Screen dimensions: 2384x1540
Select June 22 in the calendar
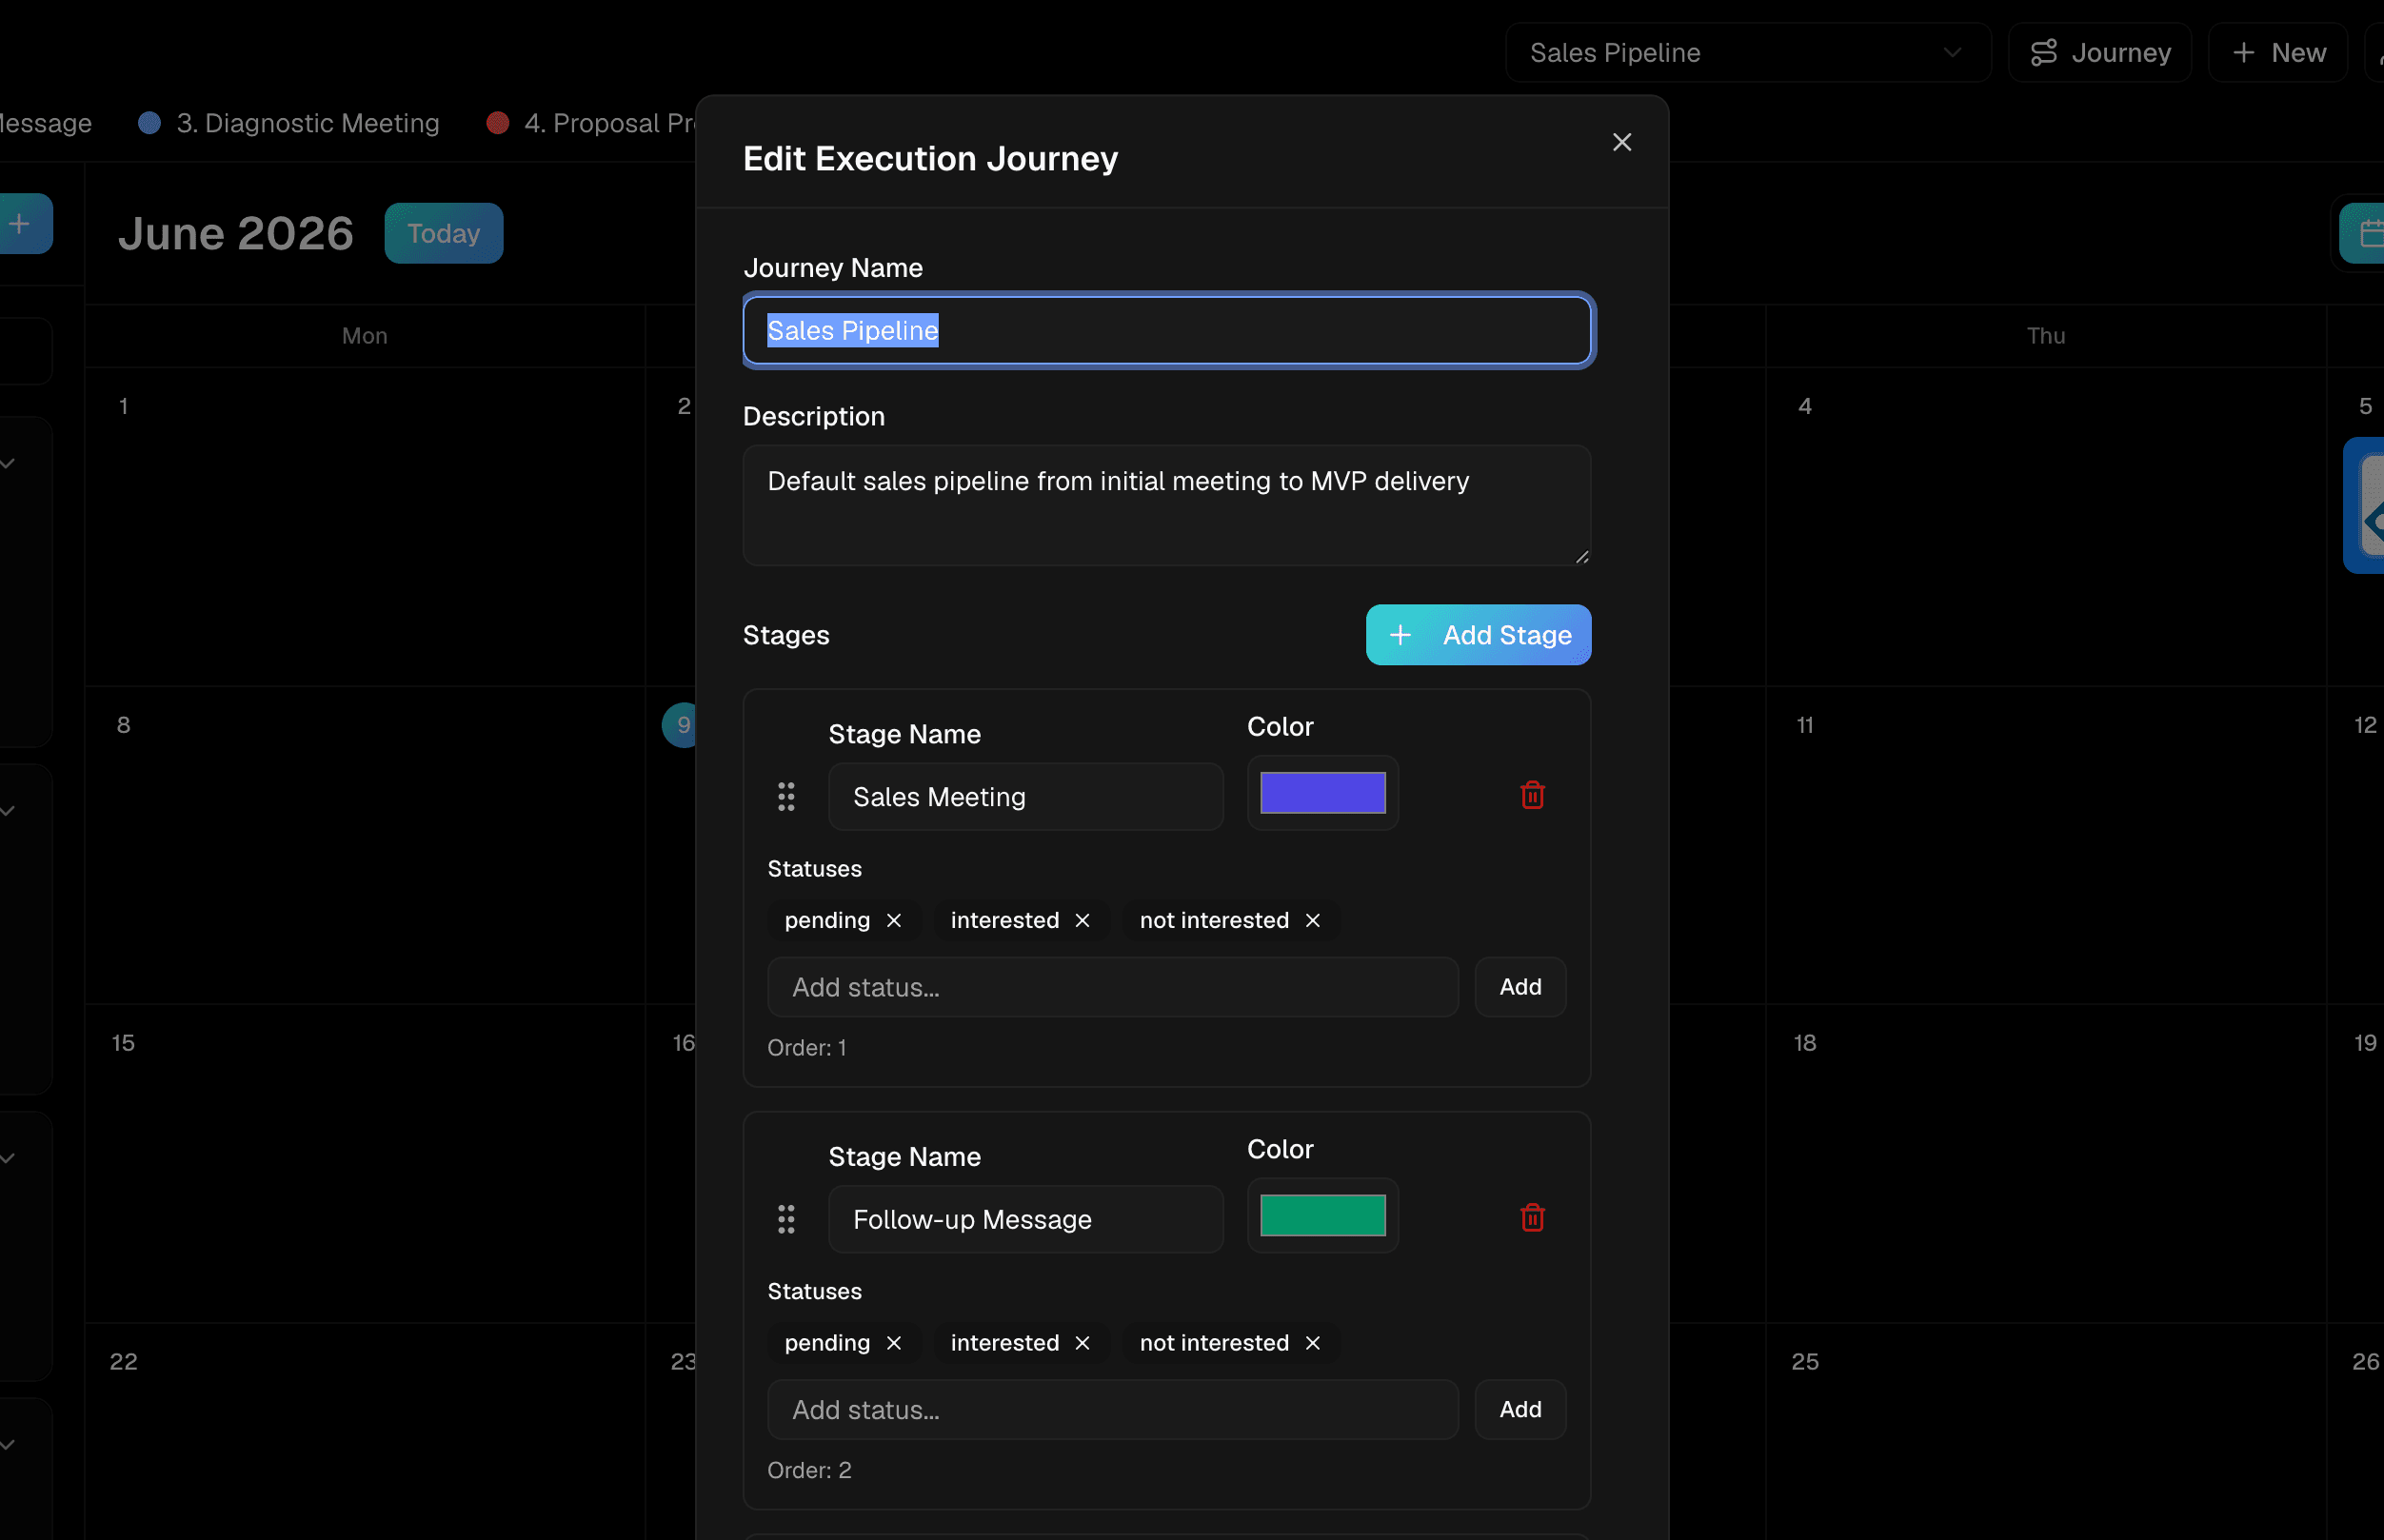[x=124, y=1361]
